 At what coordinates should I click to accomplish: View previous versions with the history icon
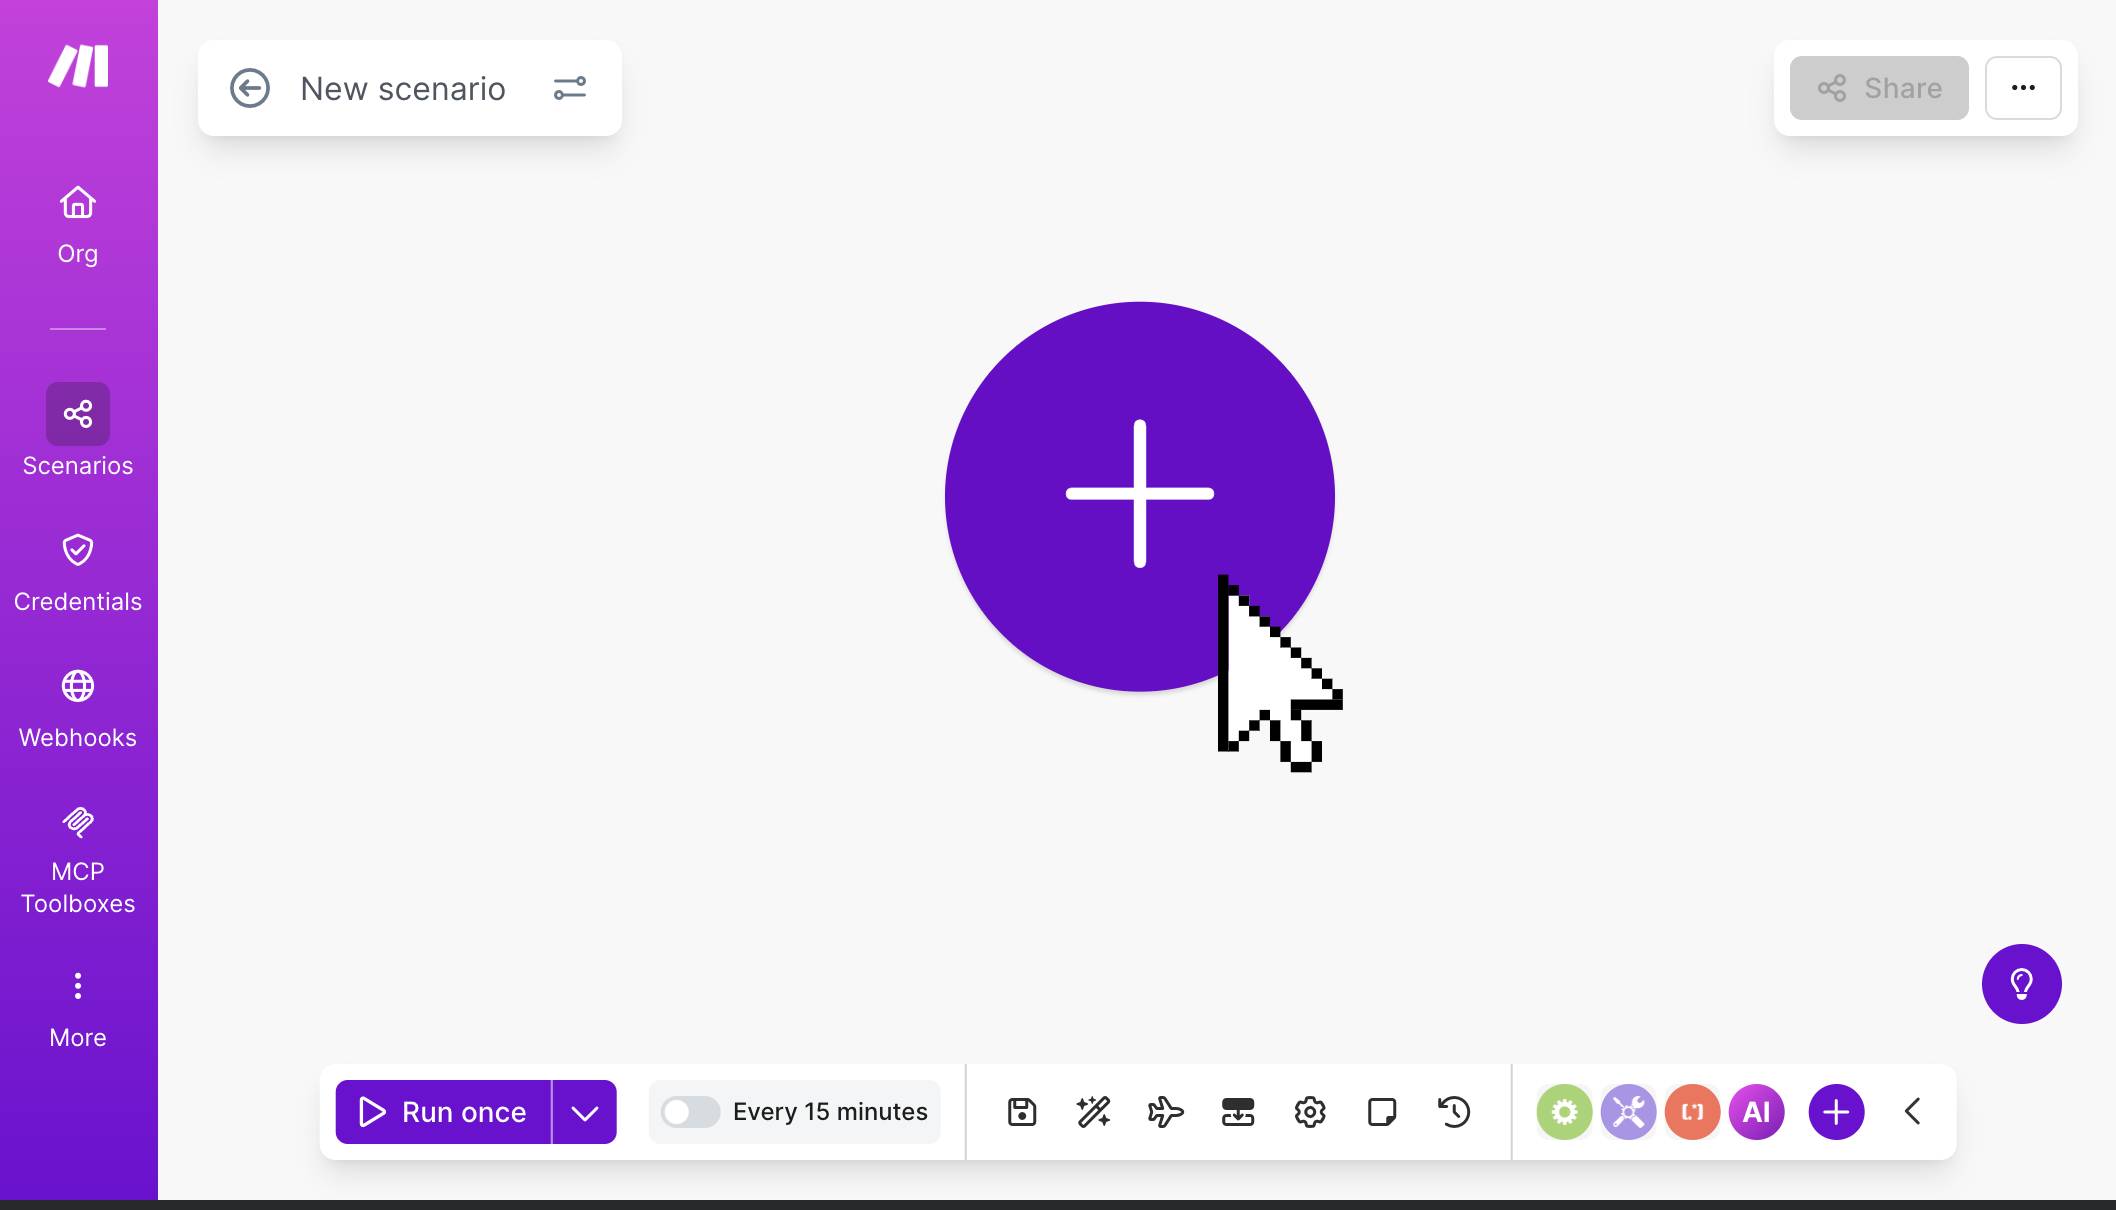pyautogui.click(x=1454, y=1111)
